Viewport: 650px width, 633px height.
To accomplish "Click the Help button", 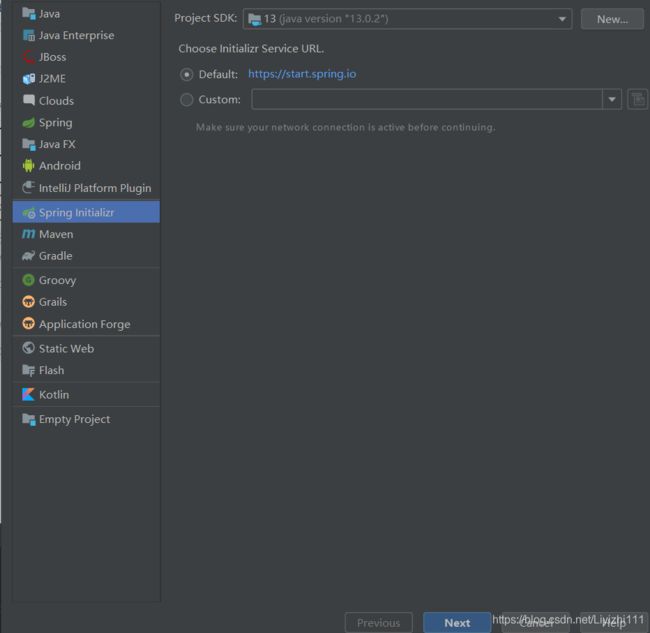I will (x=614, y=623).
